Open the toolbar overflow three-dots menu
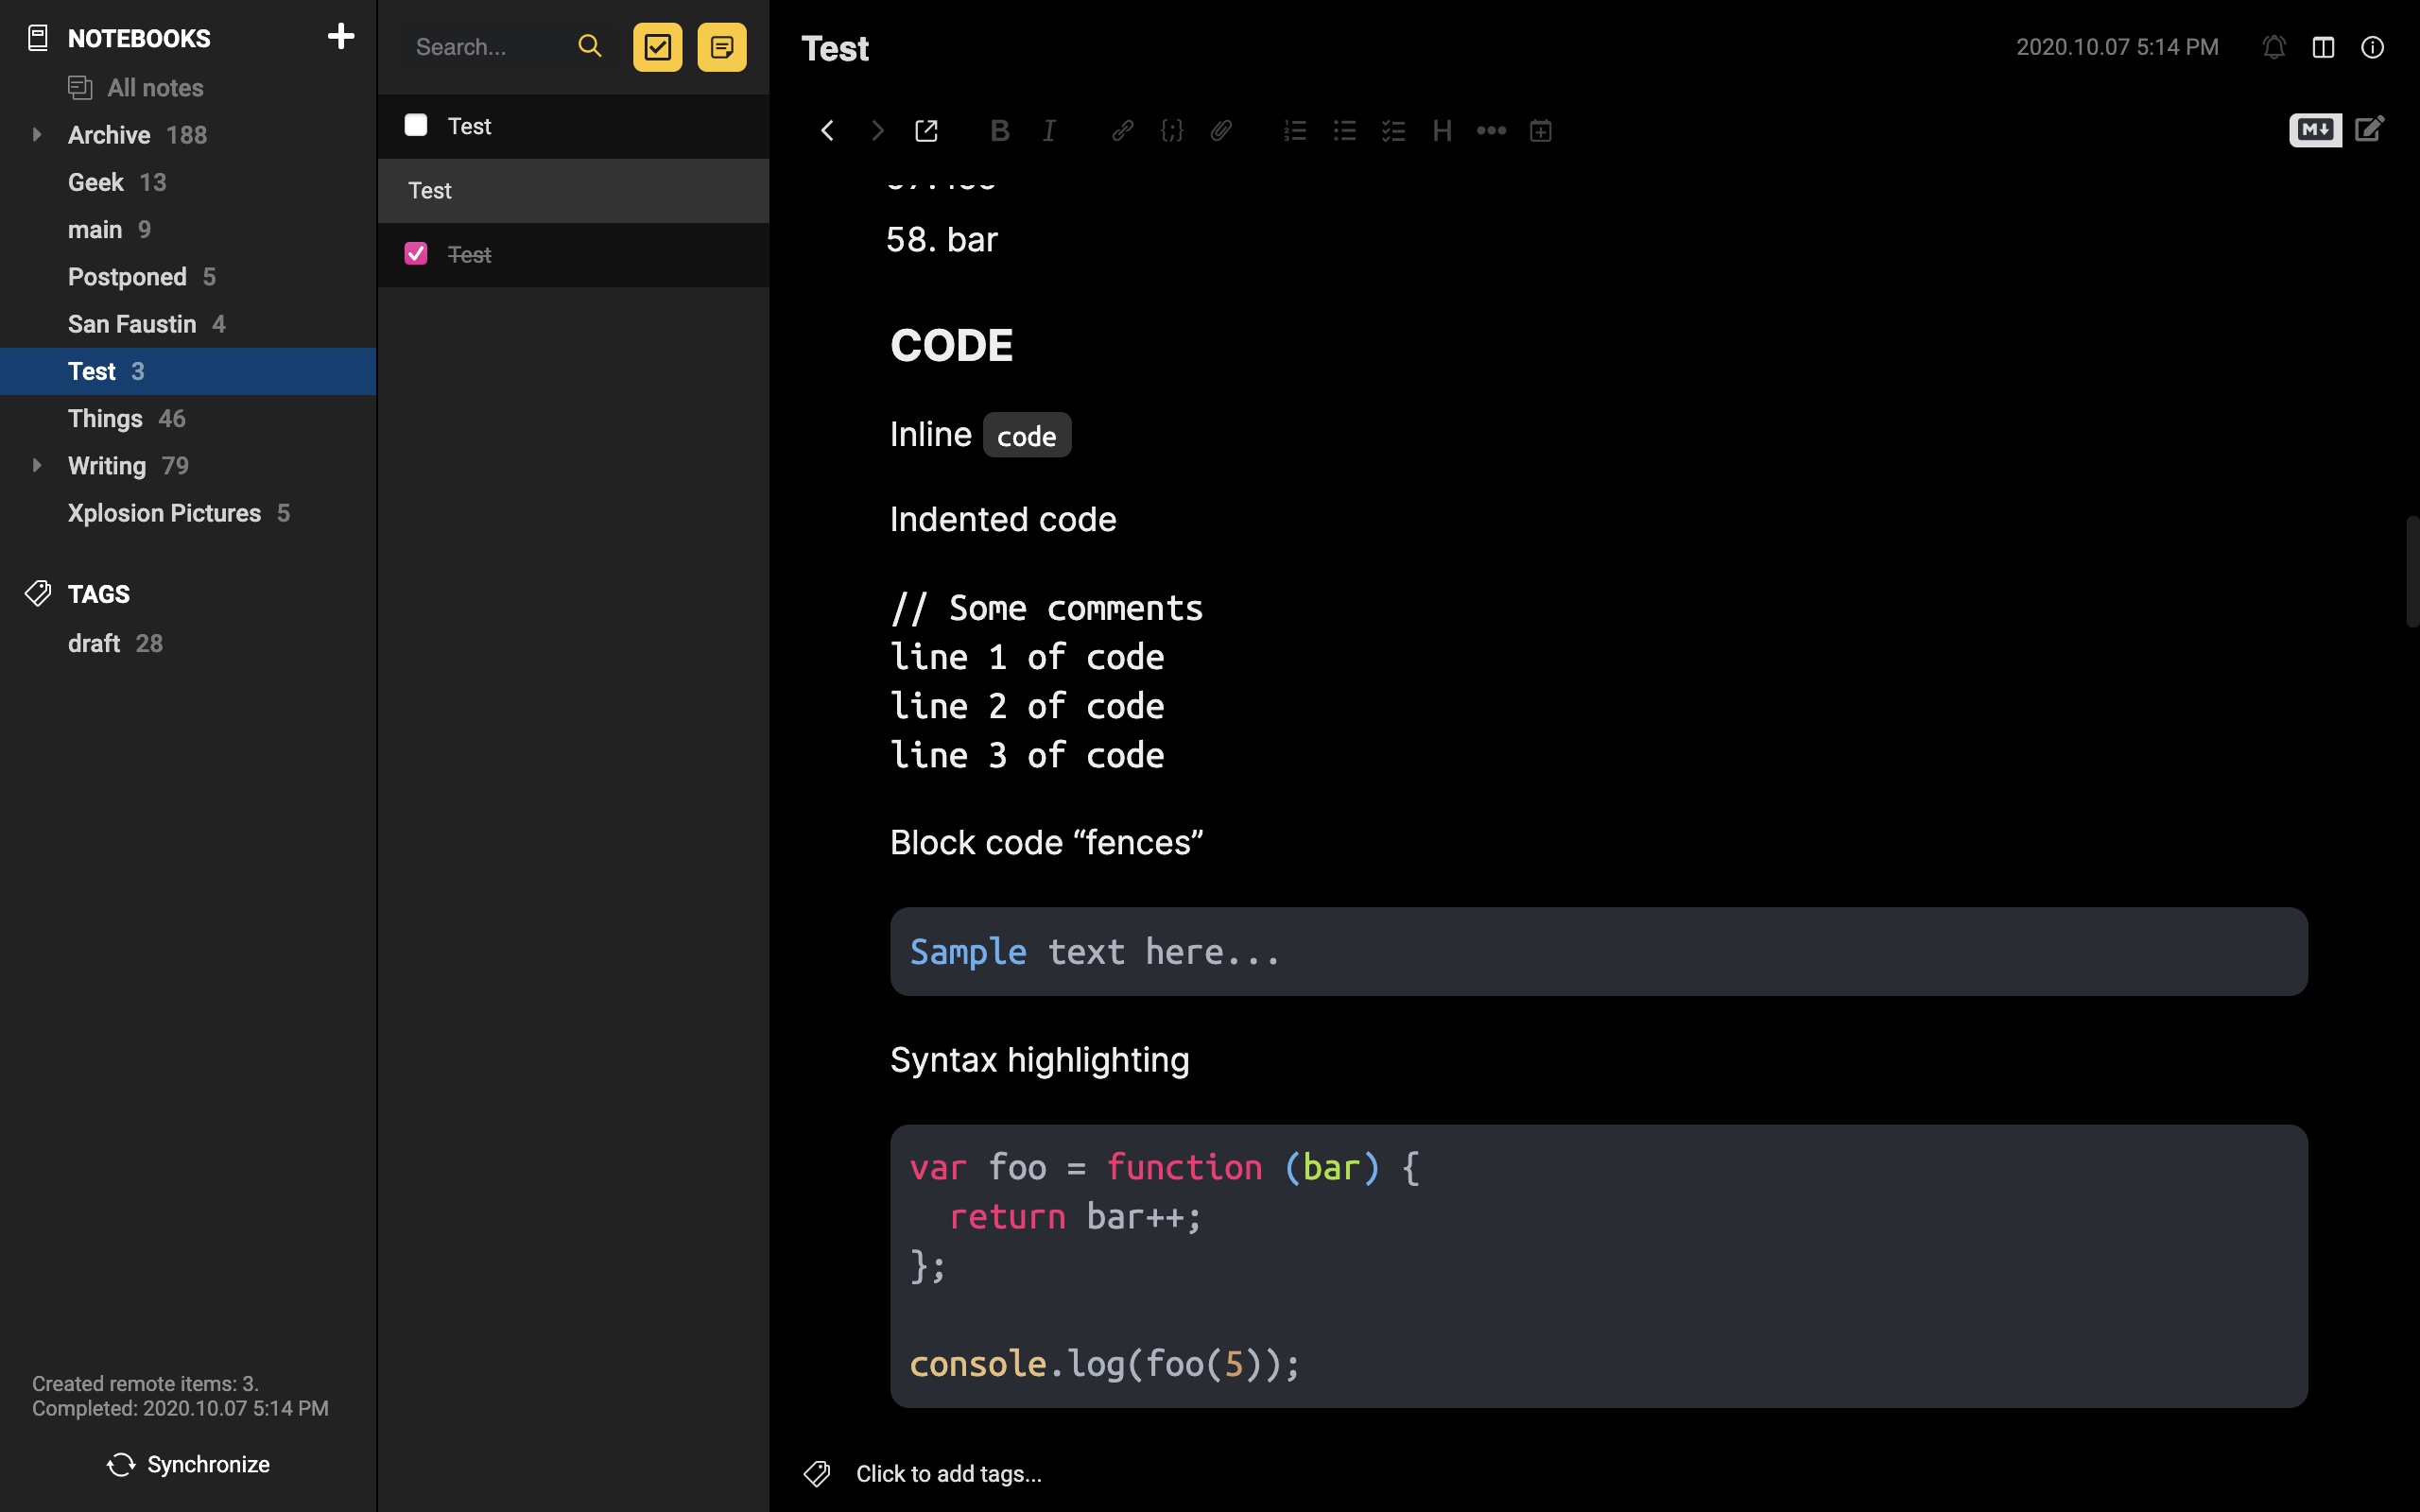The width and height of the screenshot is (2420, 1512). tap(1491, 131)
